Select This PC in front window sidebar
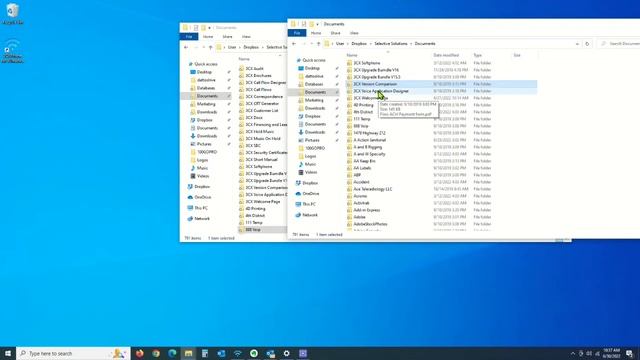 (309, 204)
